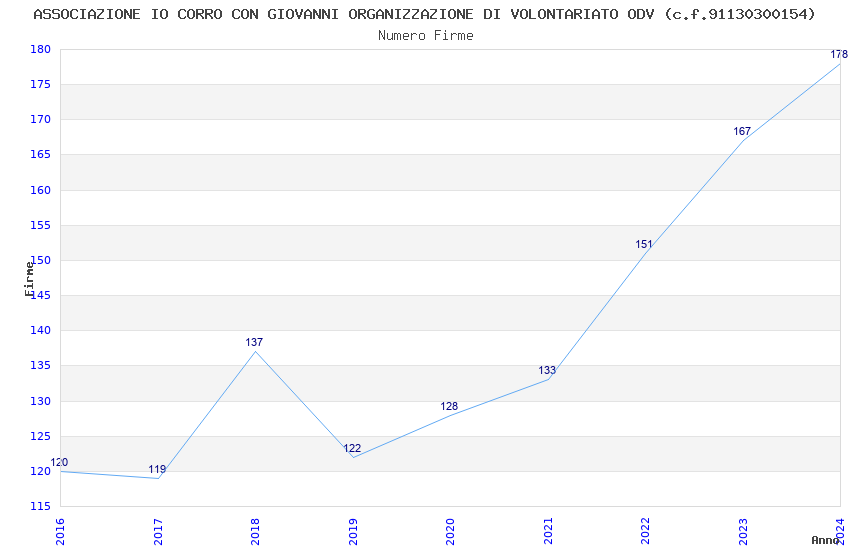Click the 'Anno' x-axis label
850x550 pixels.
pyautogui.click(x=825, y=540)
